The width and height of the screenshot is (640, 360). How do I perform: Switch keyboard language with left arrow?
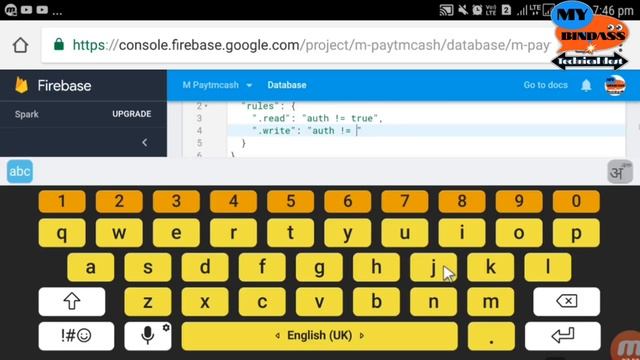coord(278,336)
